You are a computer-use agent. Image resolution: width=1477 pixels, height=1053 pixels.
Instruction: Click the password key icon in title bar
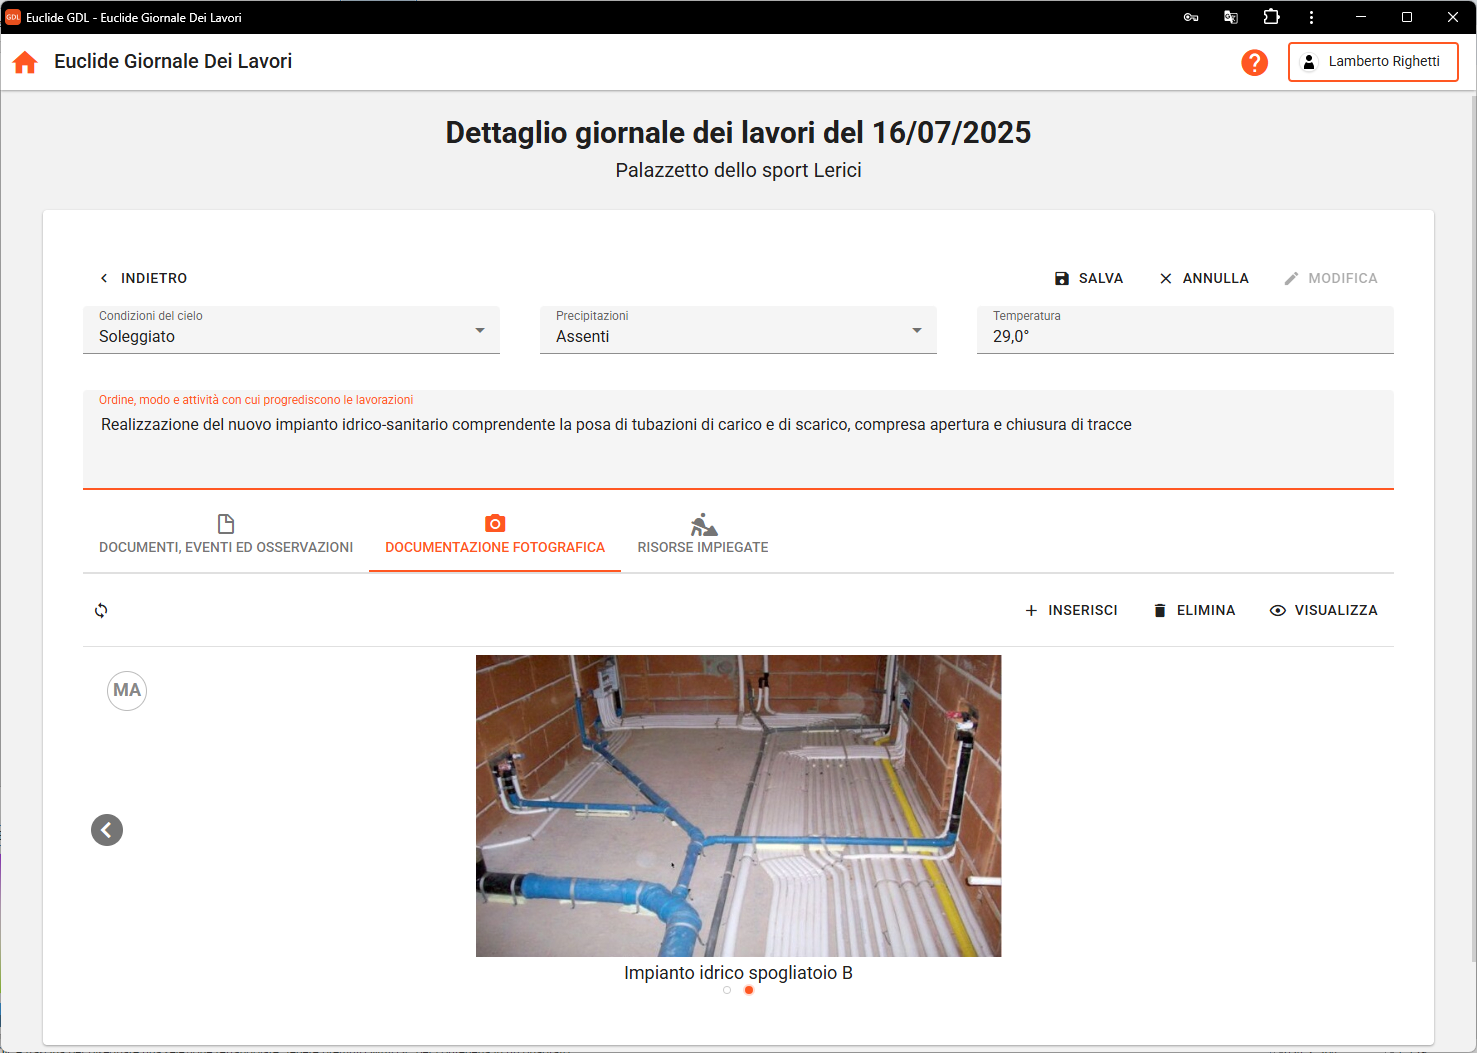1191,17
